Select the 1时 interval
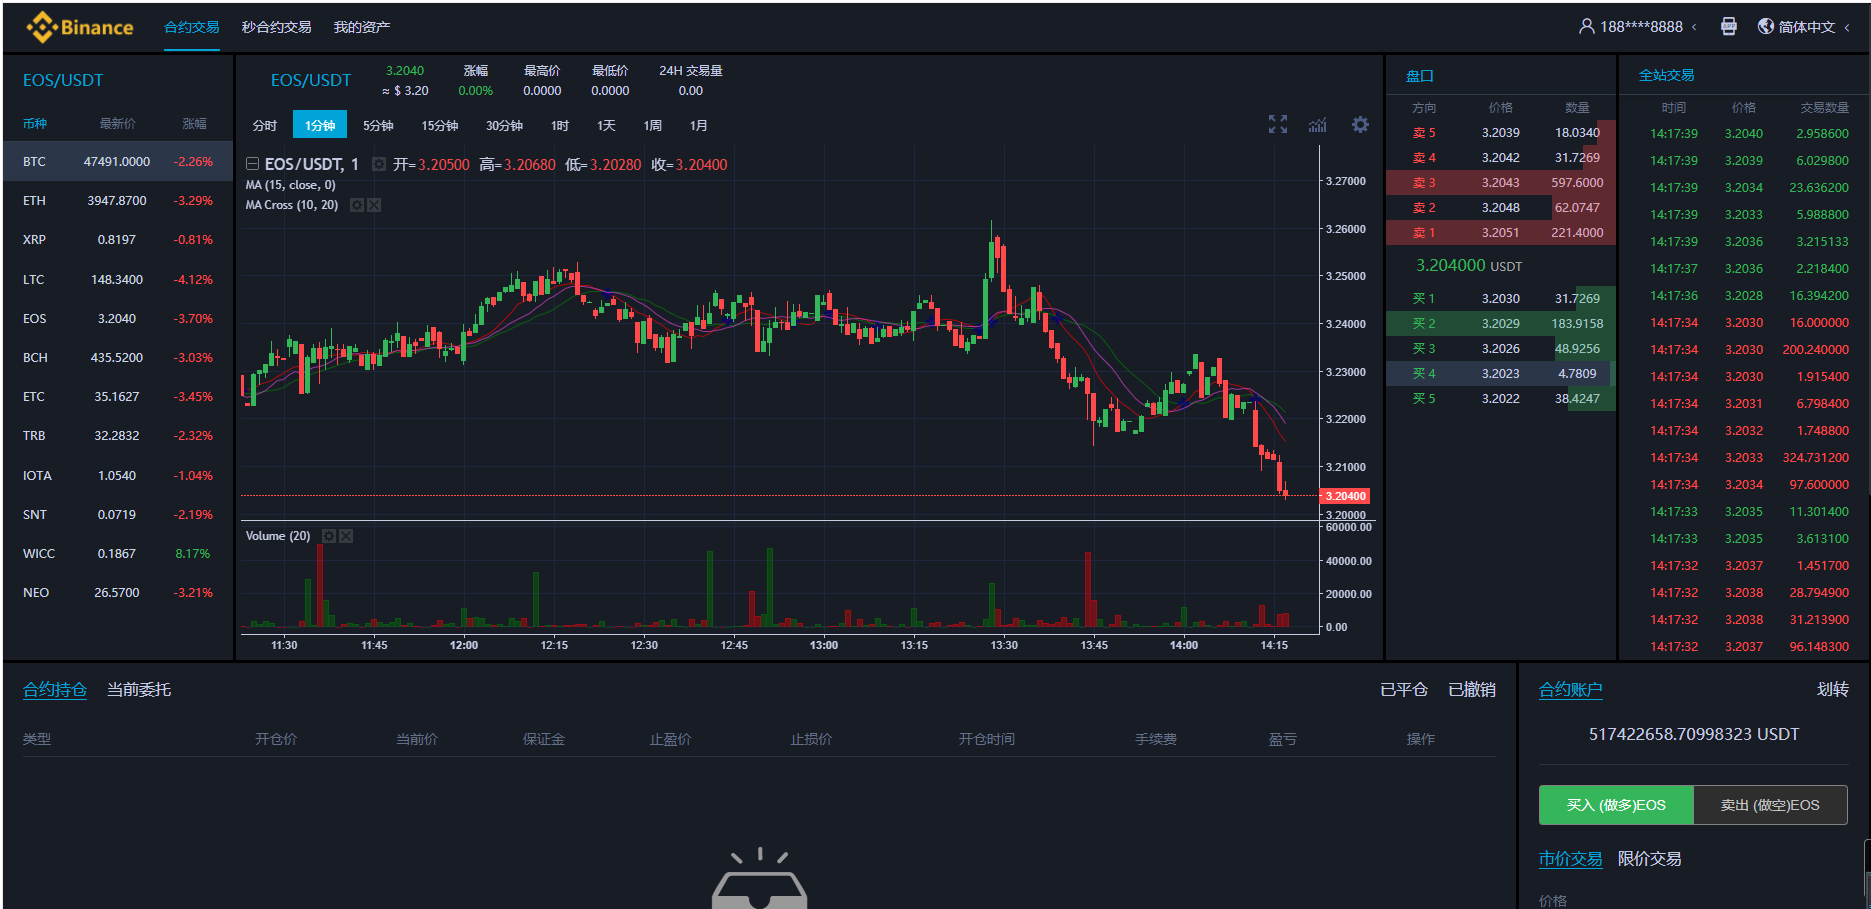Screen dimensions: 1871x909 pos(560,125)
